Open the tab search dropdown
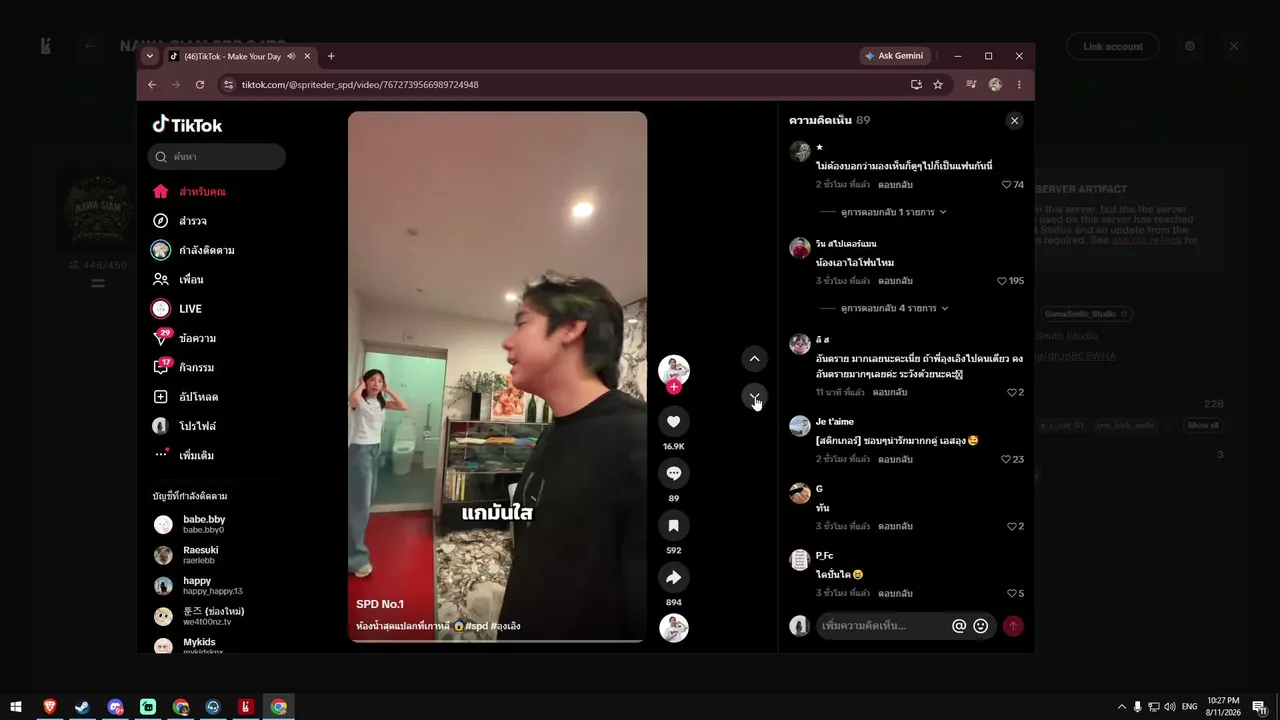 pos(150,56)
